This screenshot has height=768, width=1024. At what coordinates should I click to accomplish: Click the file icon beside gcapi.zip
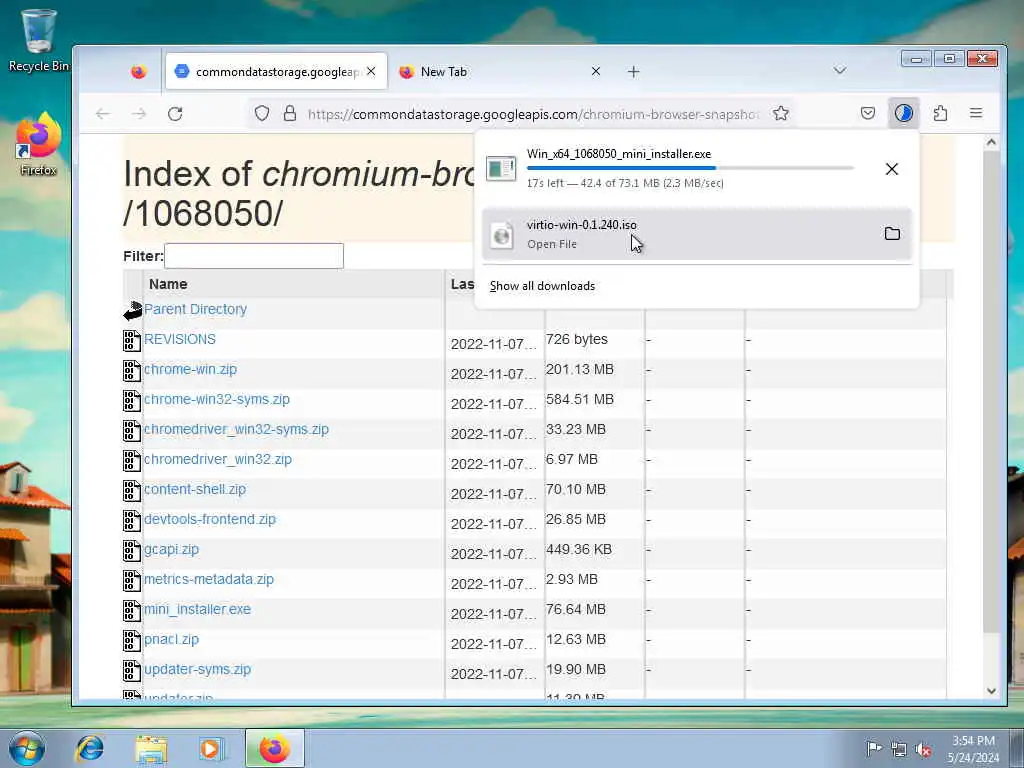(132, 551)
